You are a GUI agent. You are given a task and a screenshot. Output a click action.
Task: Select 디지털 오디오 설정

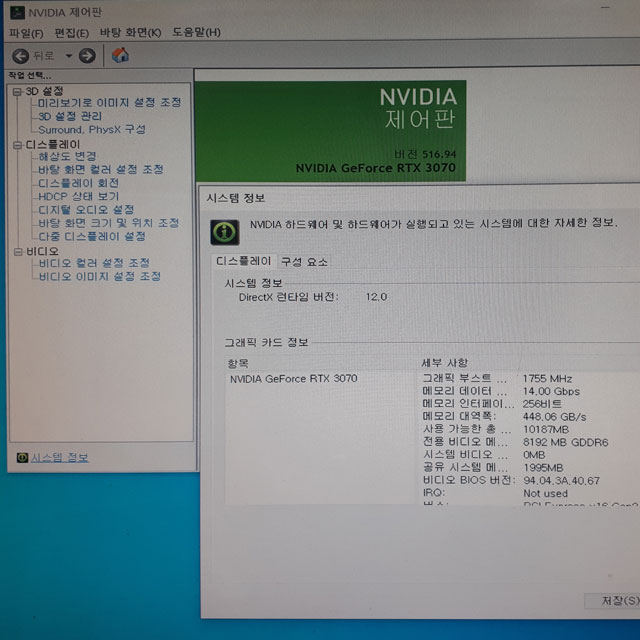pyautogui.click(x=86, y=210)
